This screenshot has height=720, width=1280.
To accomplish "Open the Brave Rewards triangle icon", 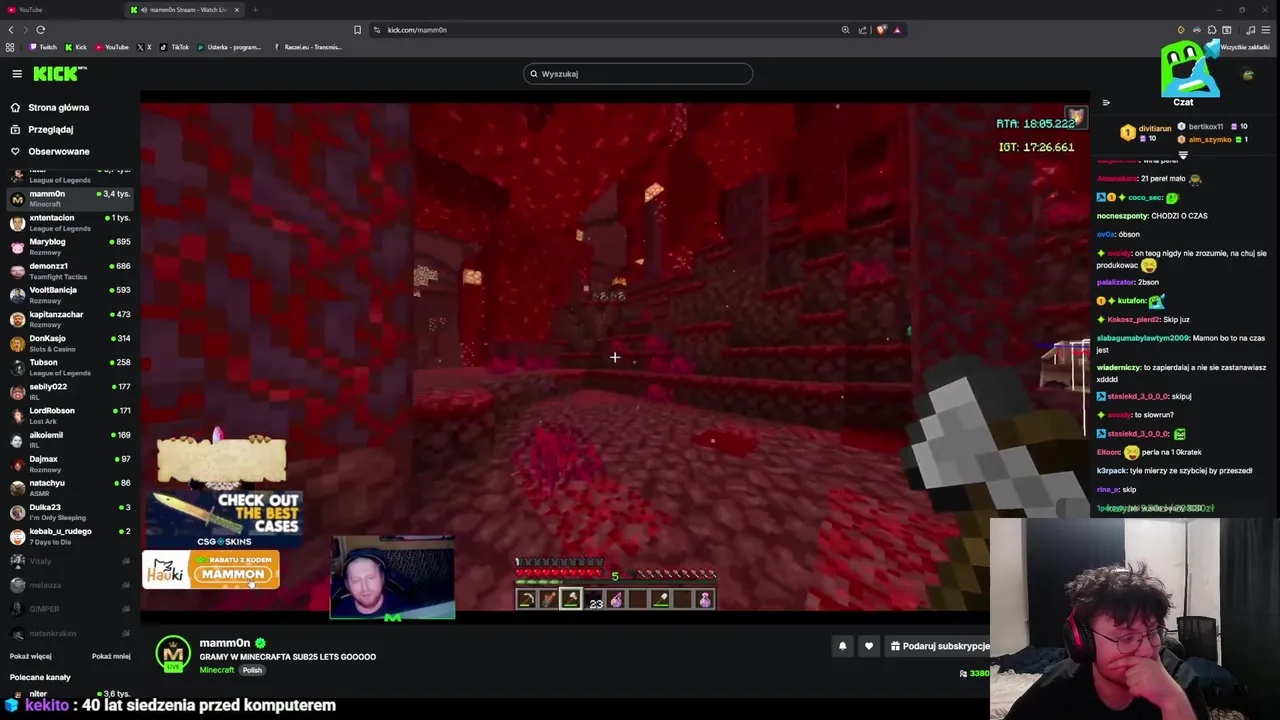I will point(897,30).
